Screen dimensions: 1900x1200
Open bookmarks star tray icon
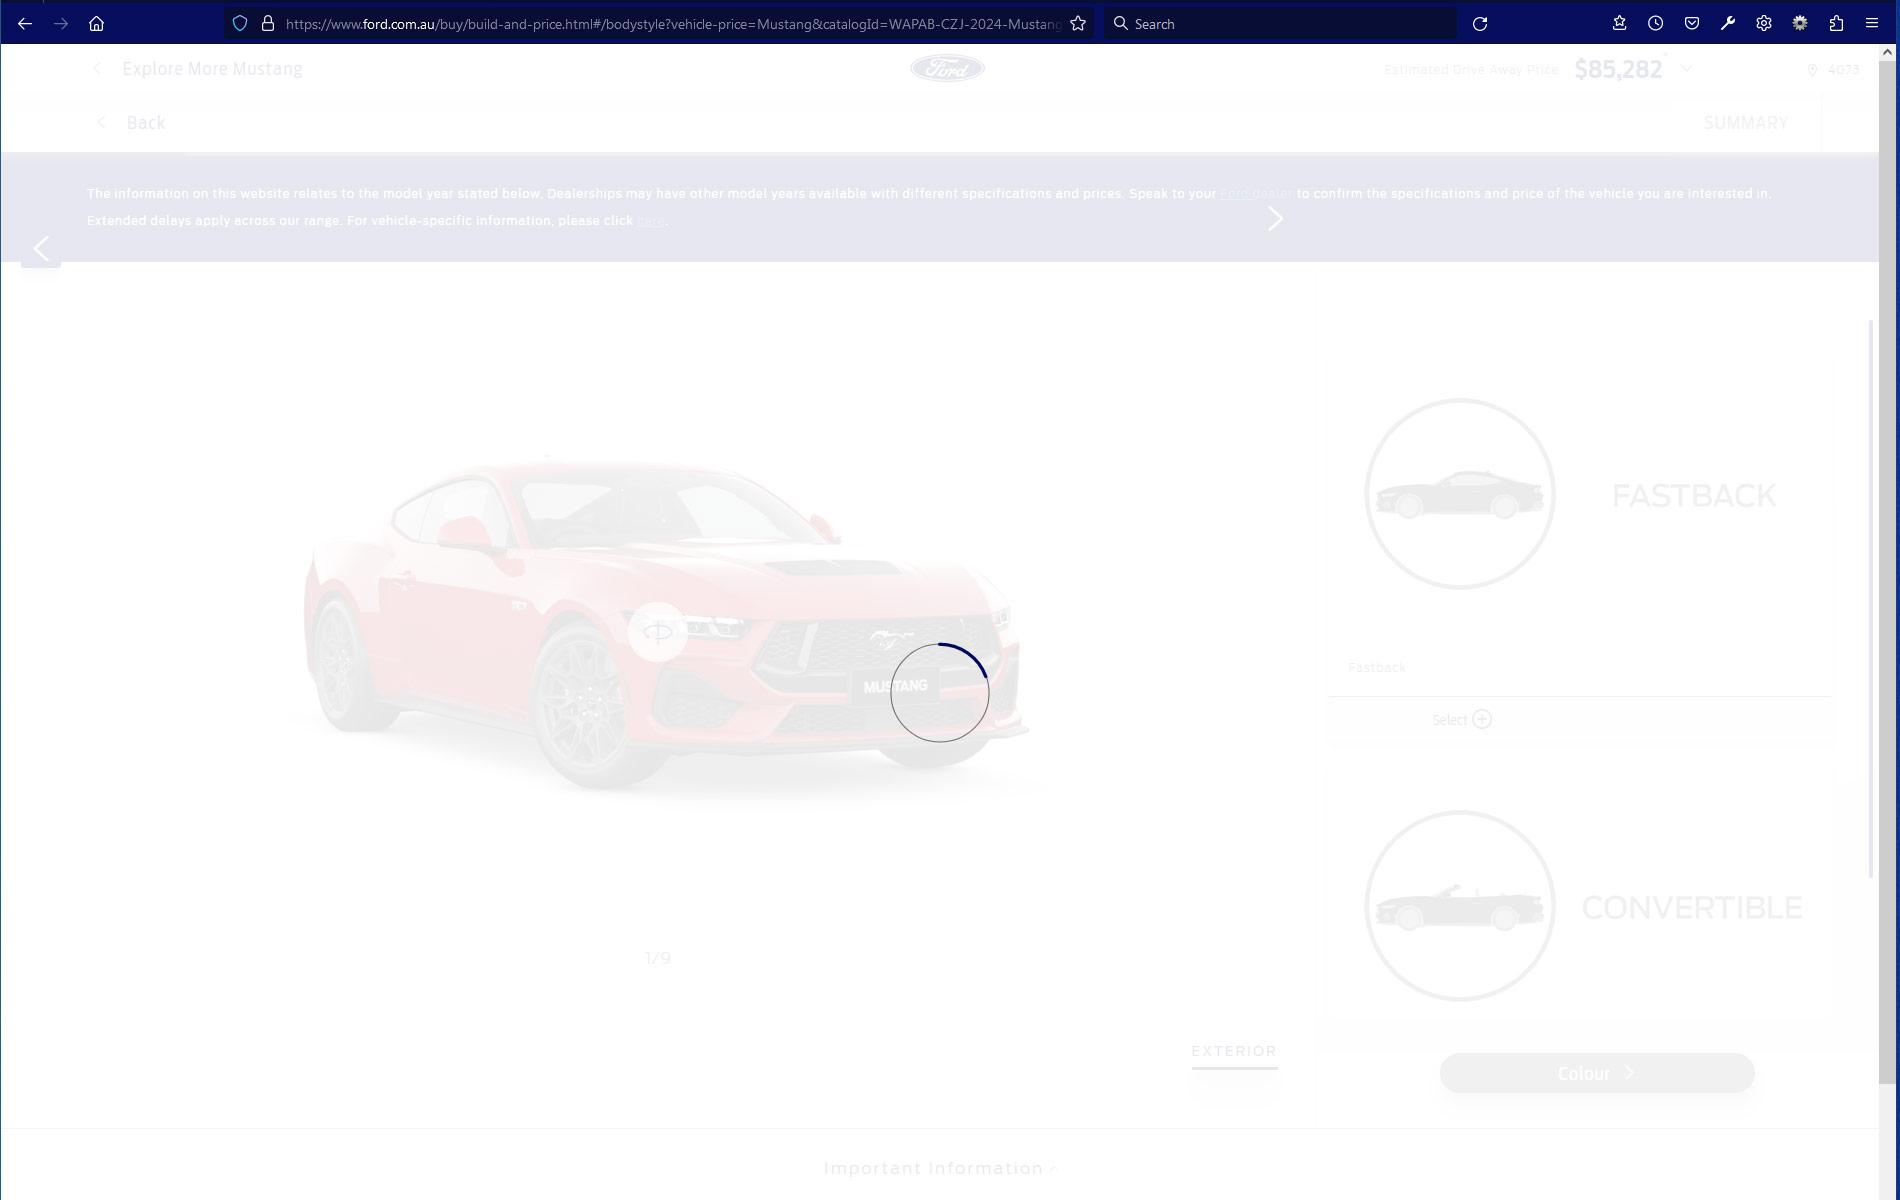coord(1620,23)
